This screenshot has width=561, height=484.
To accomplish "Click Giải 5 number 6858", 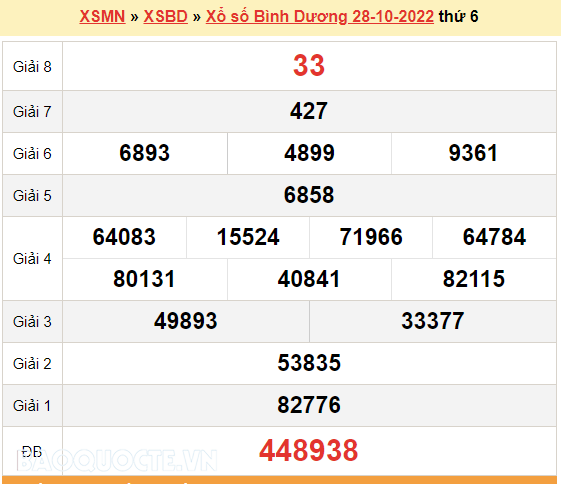I will point(309,195).
